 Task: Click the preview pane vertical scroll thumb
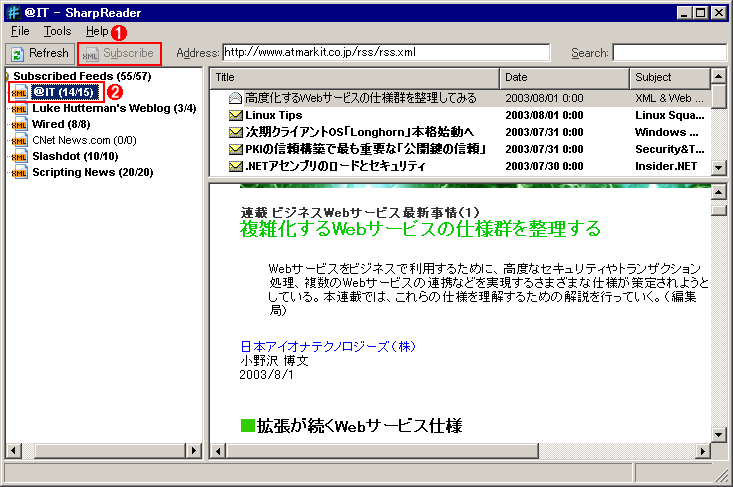[719, 208]
